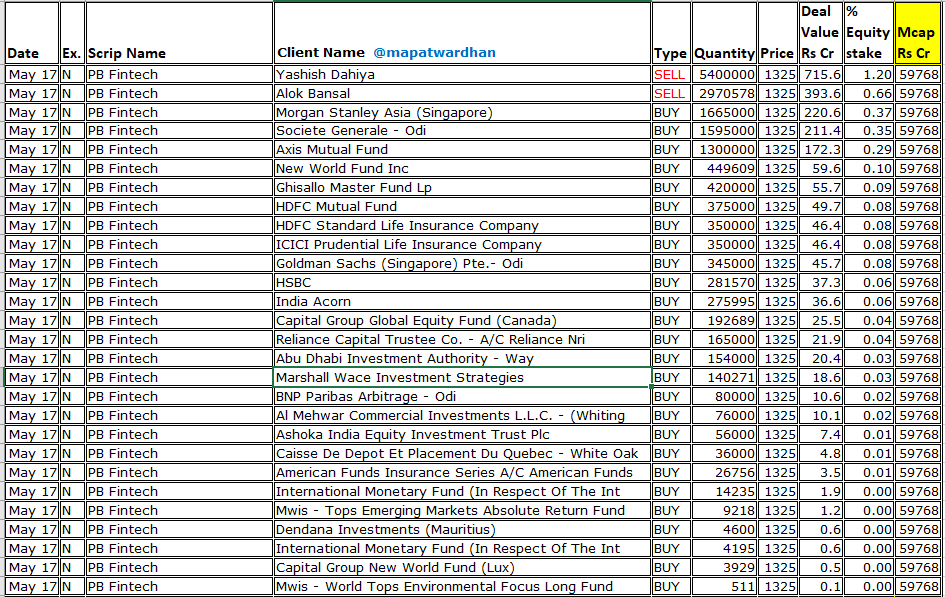Select the % Equity stake header

click(868, 33)
